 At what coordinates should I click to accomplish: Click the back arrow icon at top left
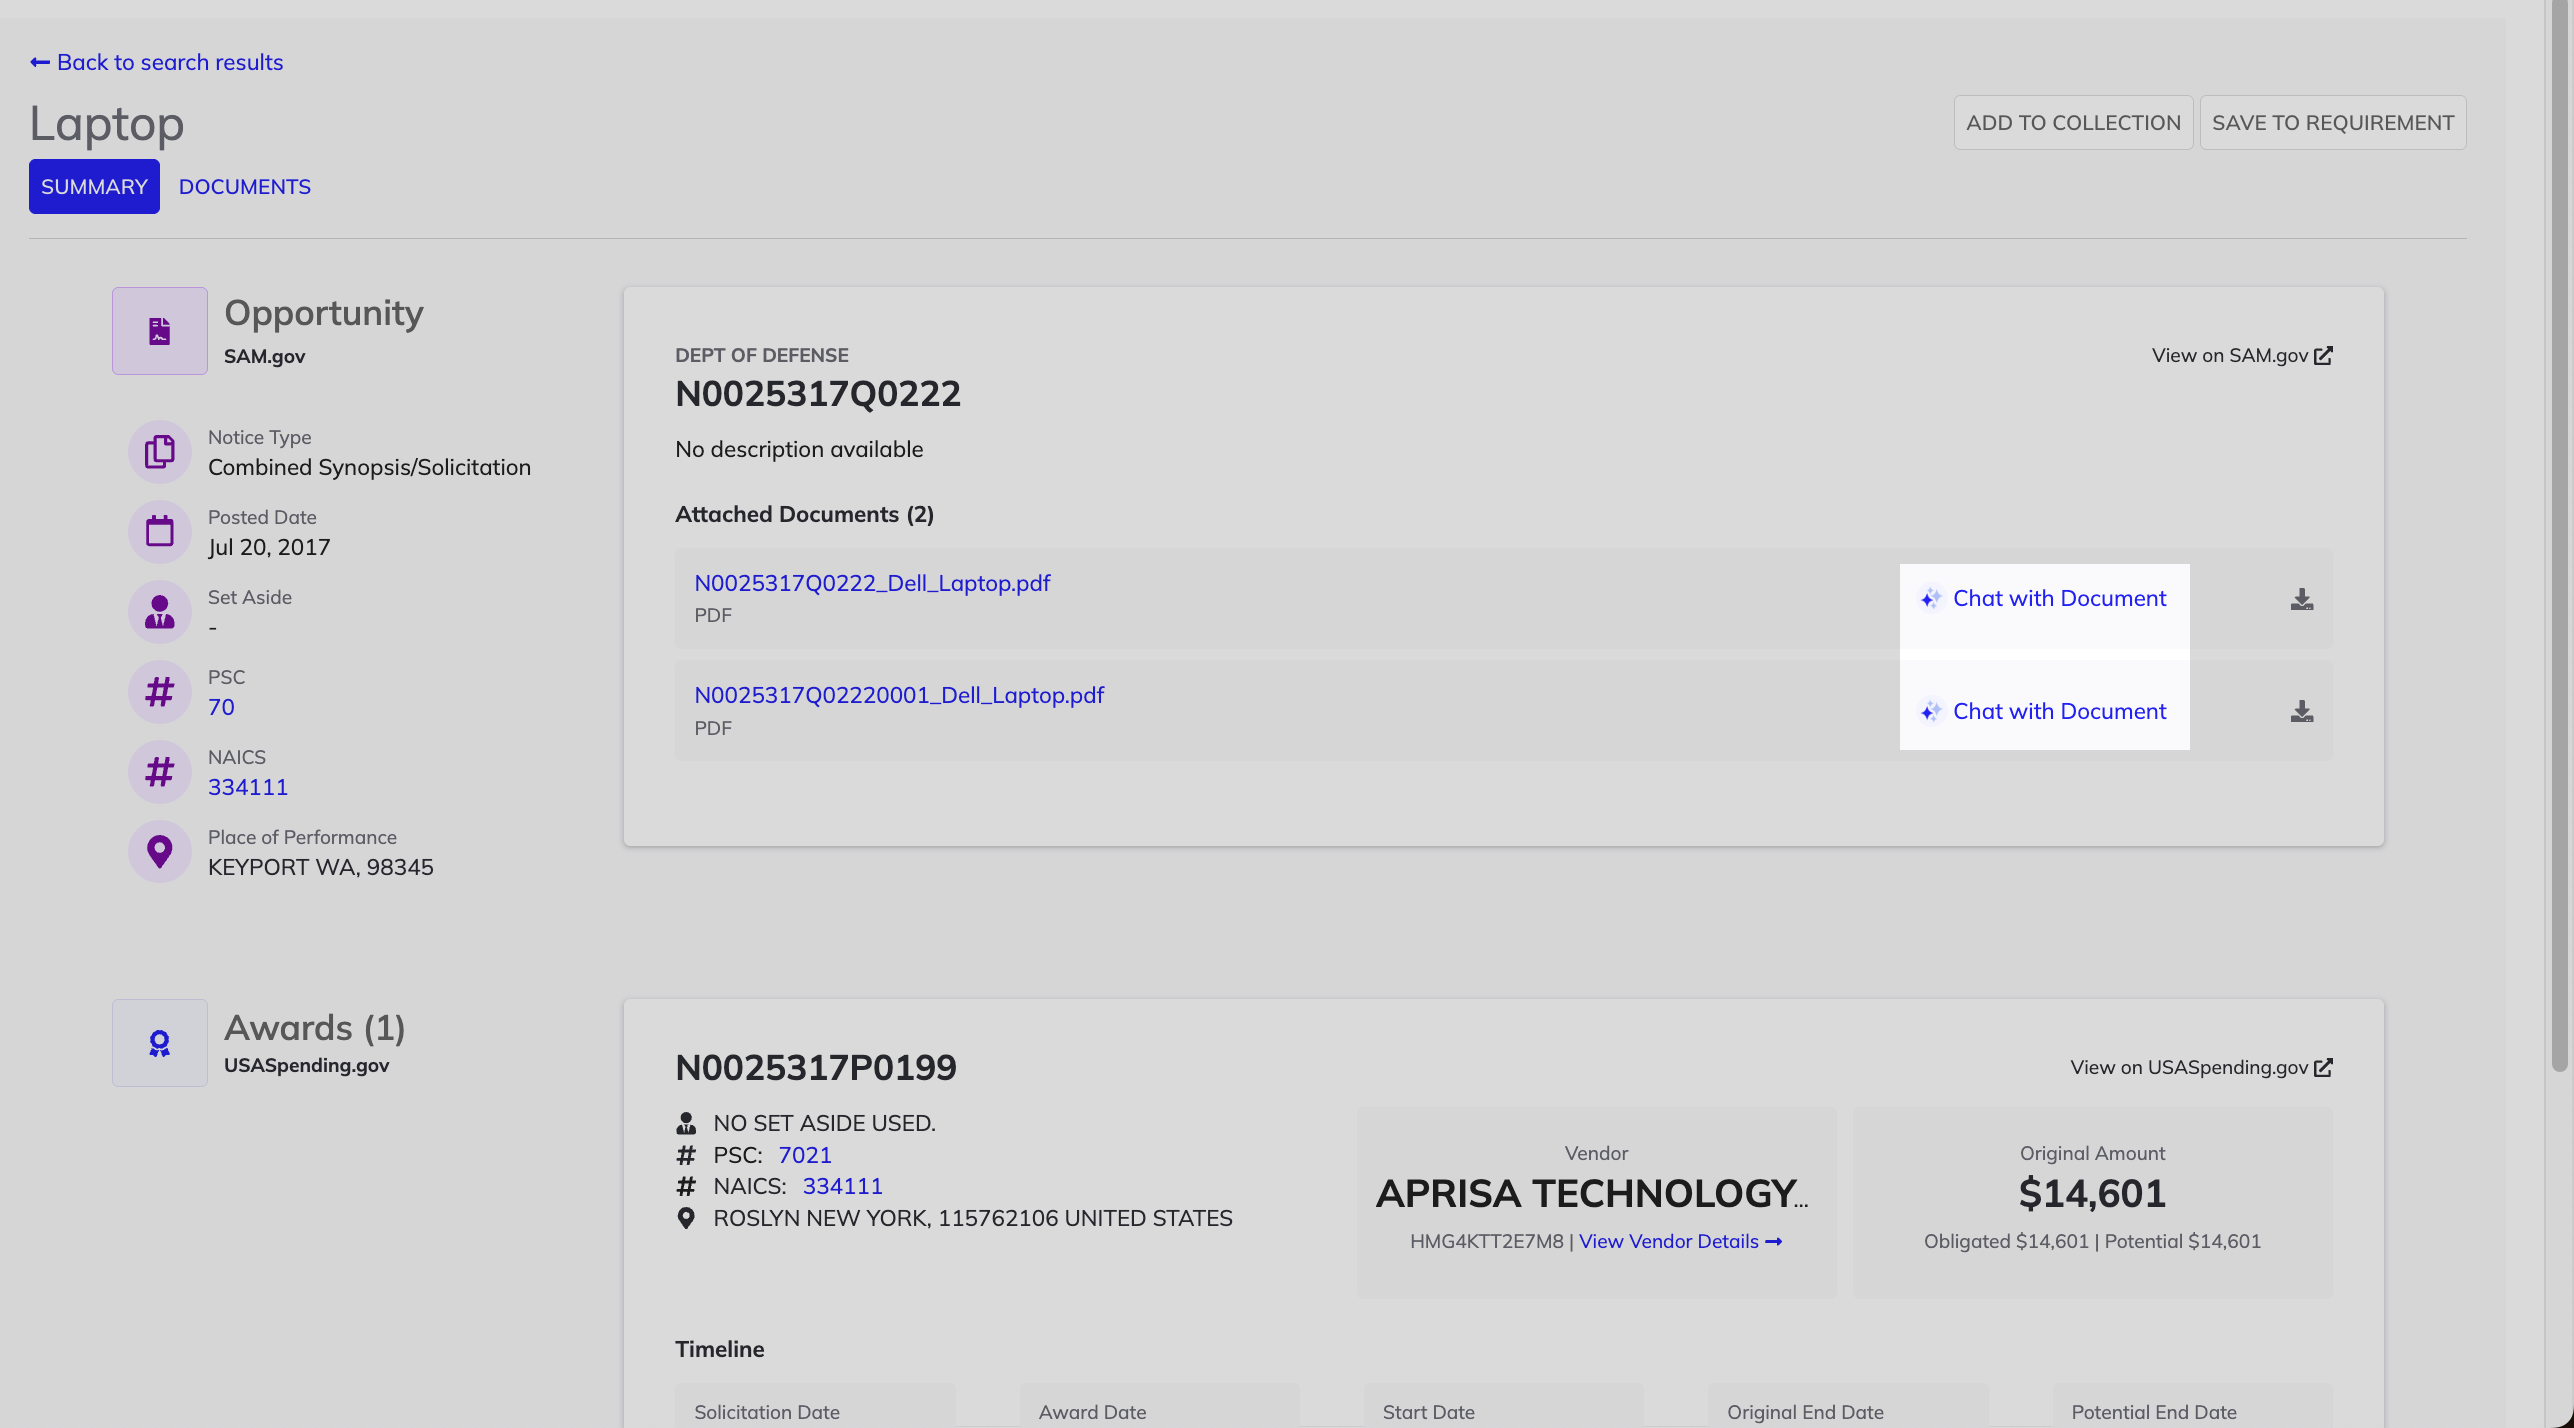(40, 62)
